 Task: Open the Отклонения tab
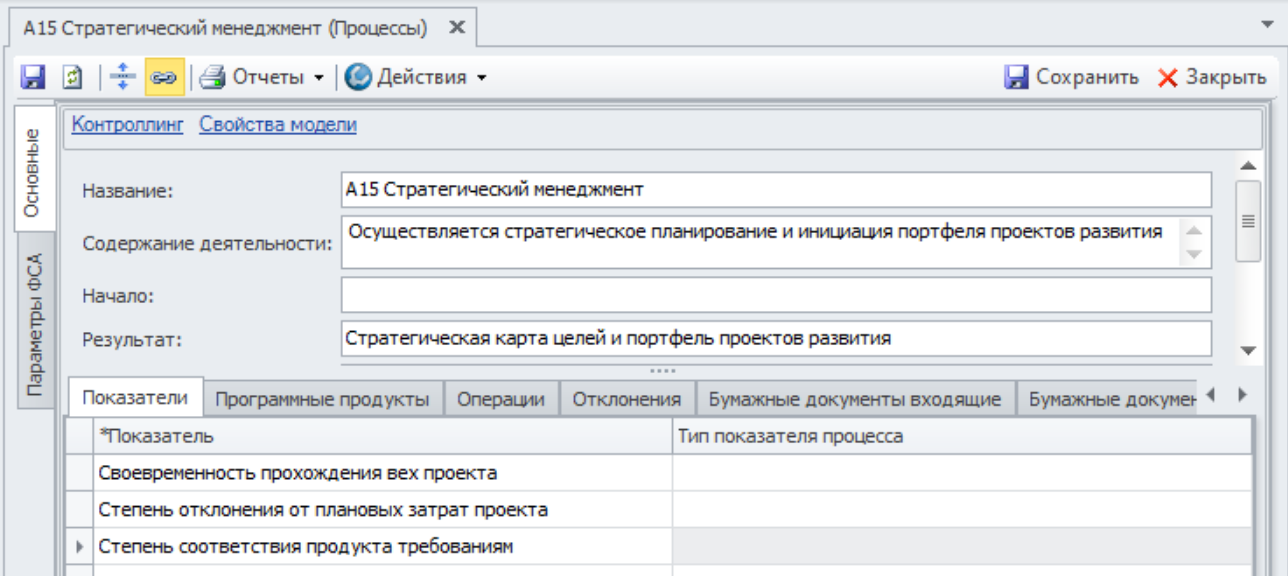(x=626, y=399)
